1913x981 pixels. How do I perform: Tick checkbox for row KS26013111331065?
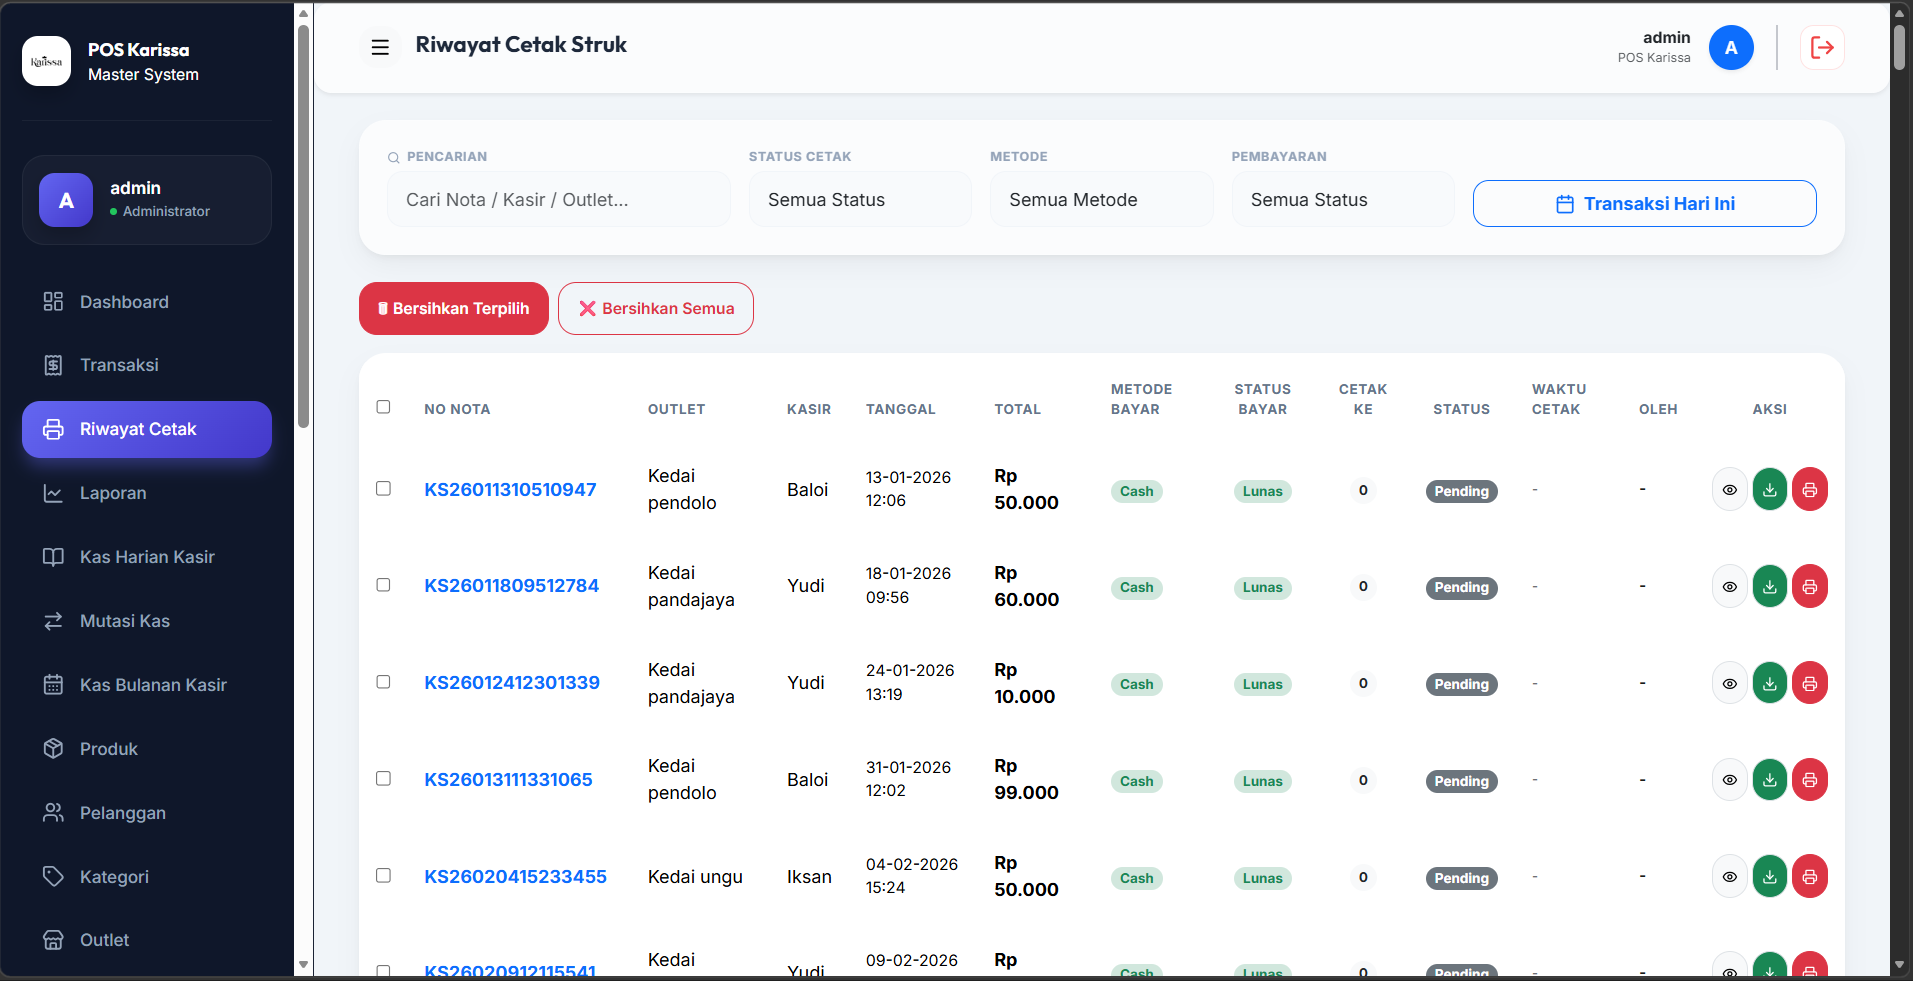(x=383, y=778)
